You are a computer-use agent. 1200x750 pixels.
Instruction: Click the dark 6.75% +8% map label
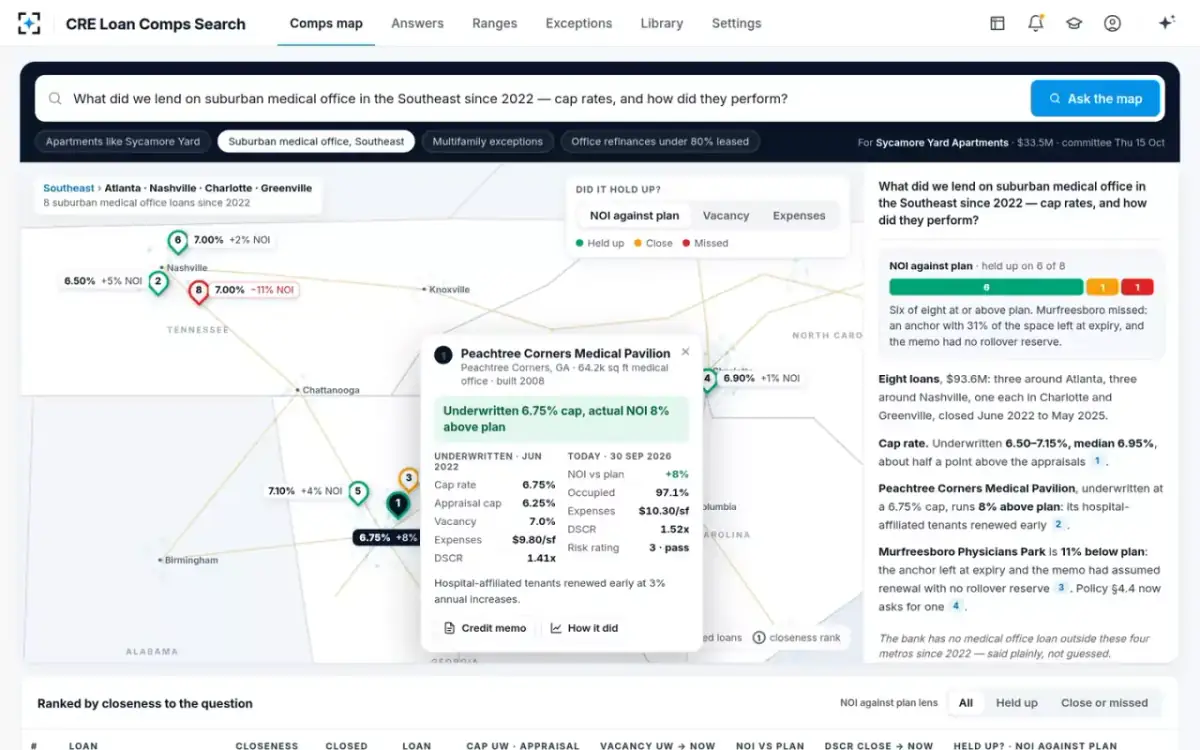[x=387, y=537]
